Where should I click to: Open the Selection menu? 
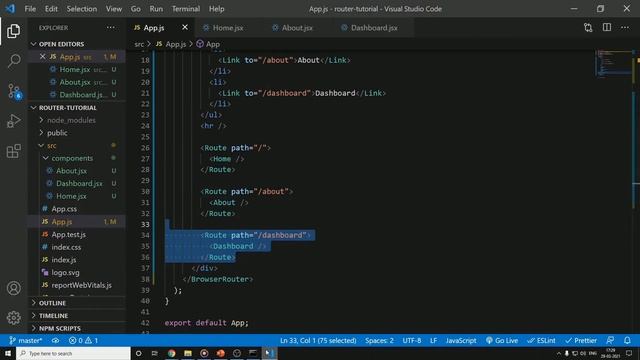pos(82,9)
